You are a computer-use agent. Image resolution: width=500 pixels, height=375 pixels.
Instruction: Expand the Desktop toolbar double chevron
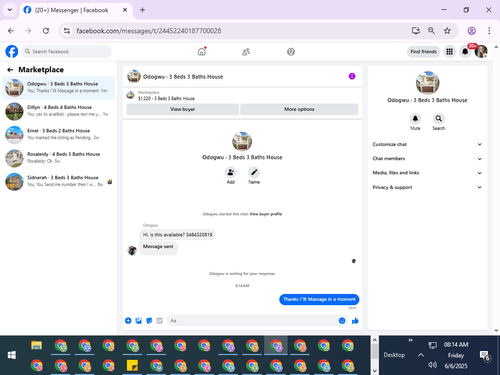click(411, 340)
